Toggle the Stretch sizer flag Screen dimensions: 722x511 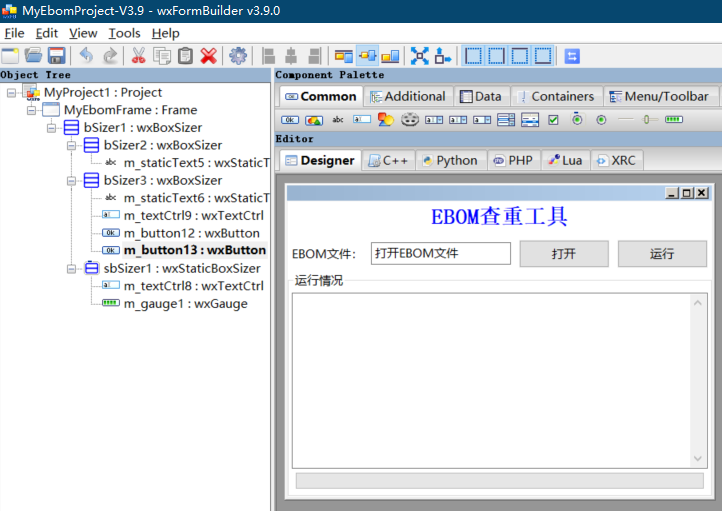coord(443,56)
